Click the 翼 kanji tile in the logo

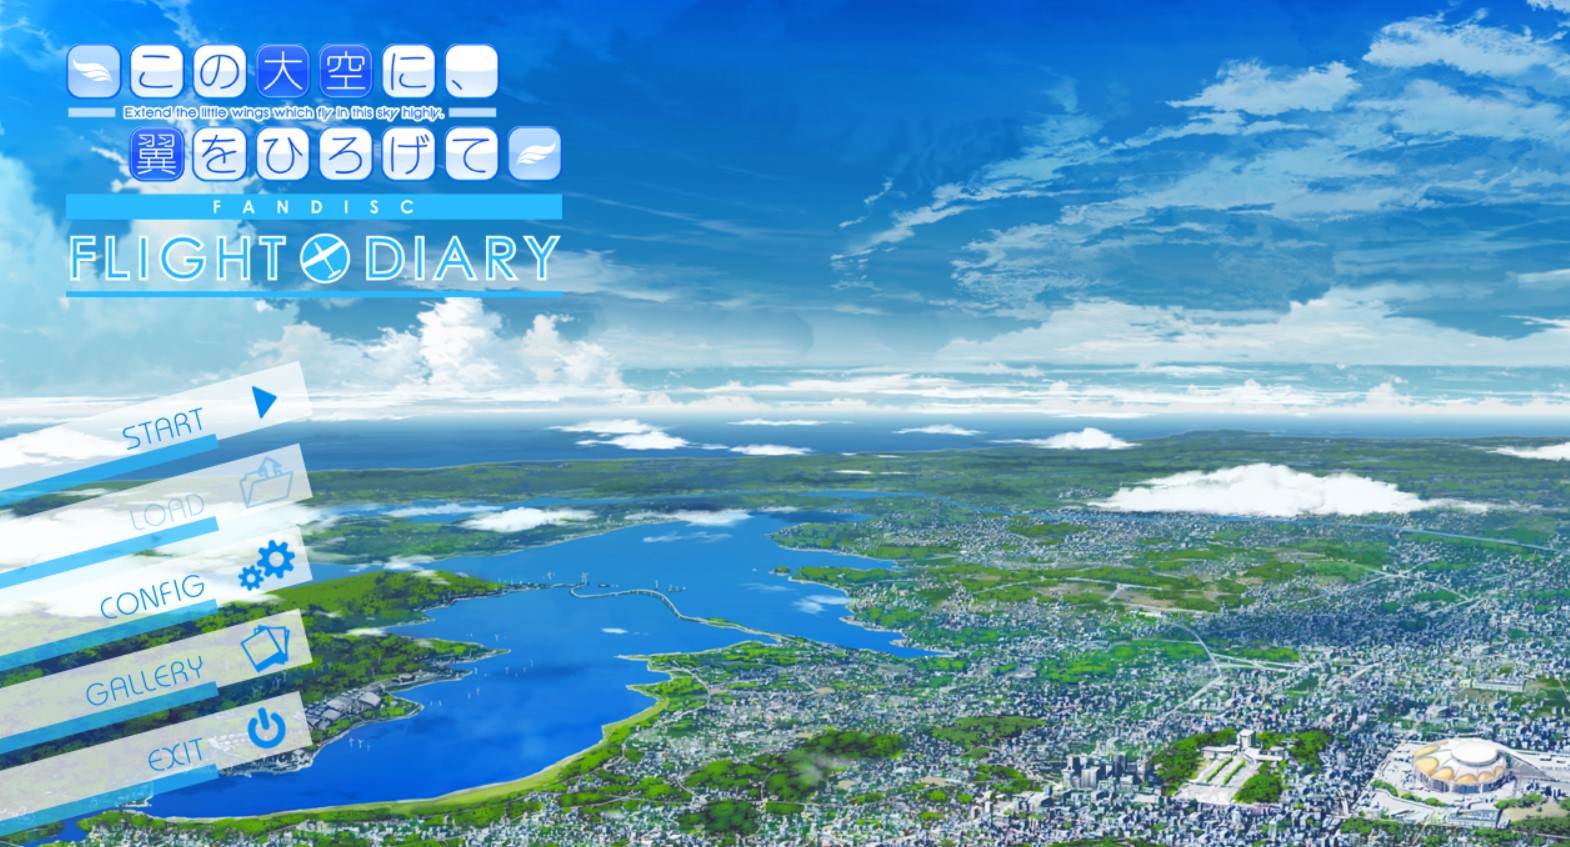point(157,155)
